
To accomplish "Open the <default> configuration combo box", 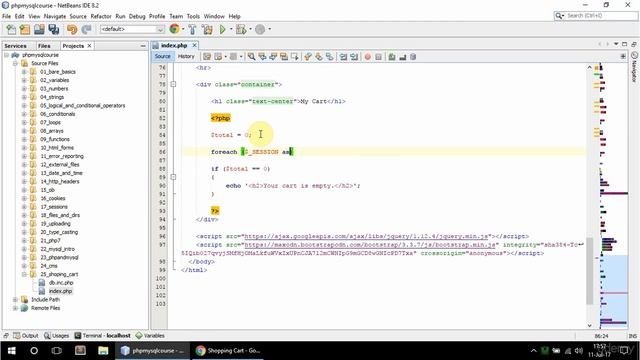I will click(132, 29).
